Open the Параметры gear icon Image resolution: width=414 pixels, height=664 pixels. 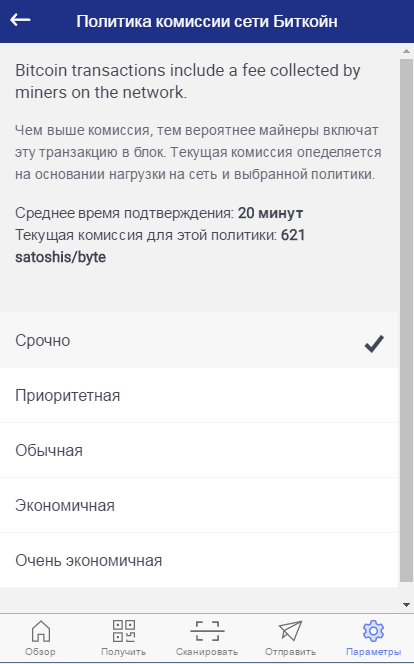point(373,631)
